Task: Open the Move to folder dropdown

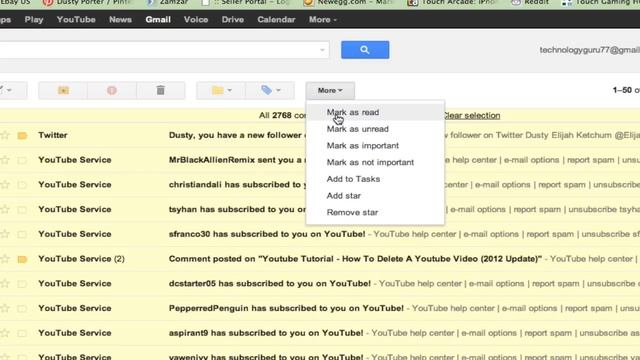Action: (x=221, y=90)
